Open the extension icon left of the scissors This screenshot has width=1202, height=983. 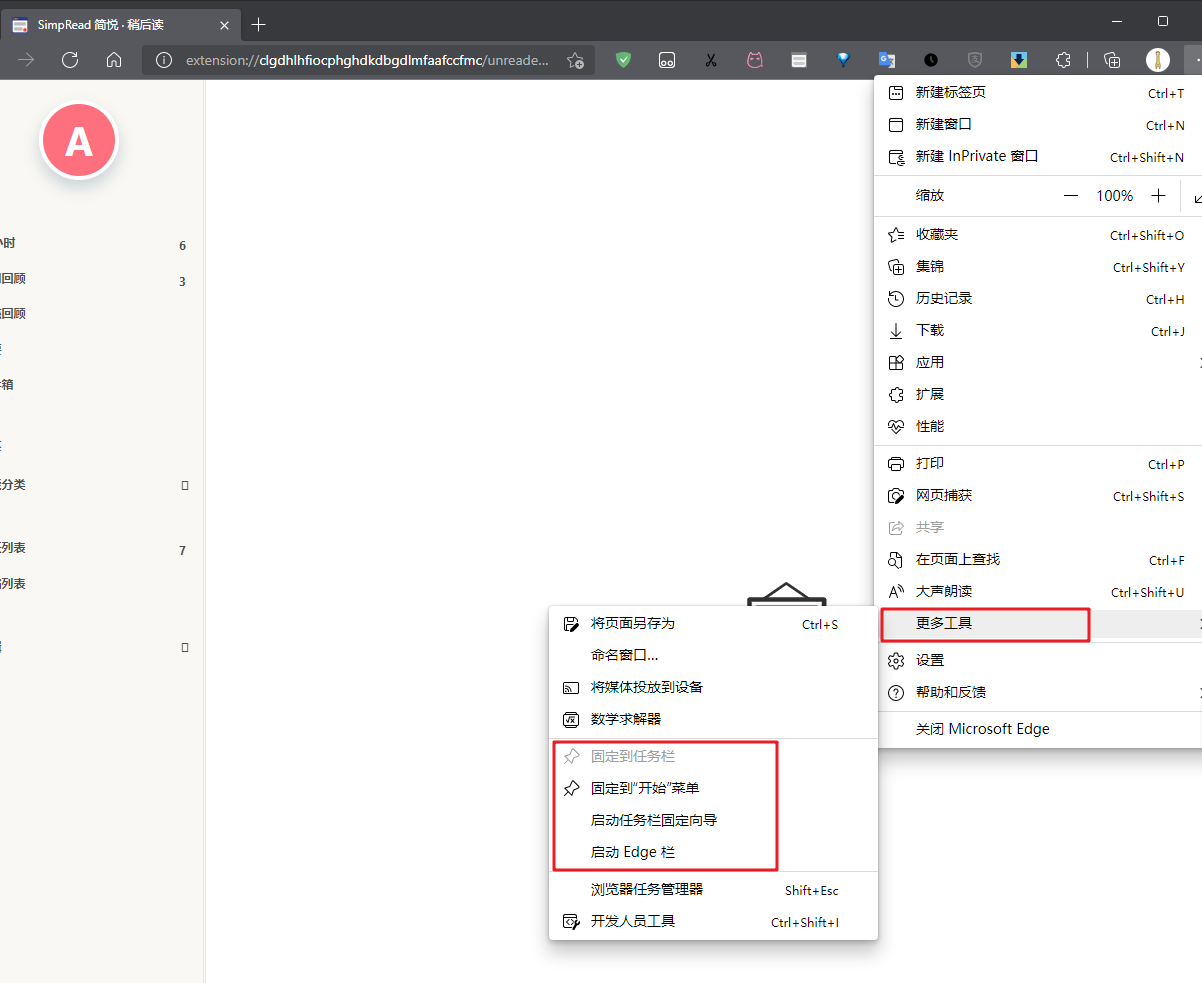(x=667, y=60)
